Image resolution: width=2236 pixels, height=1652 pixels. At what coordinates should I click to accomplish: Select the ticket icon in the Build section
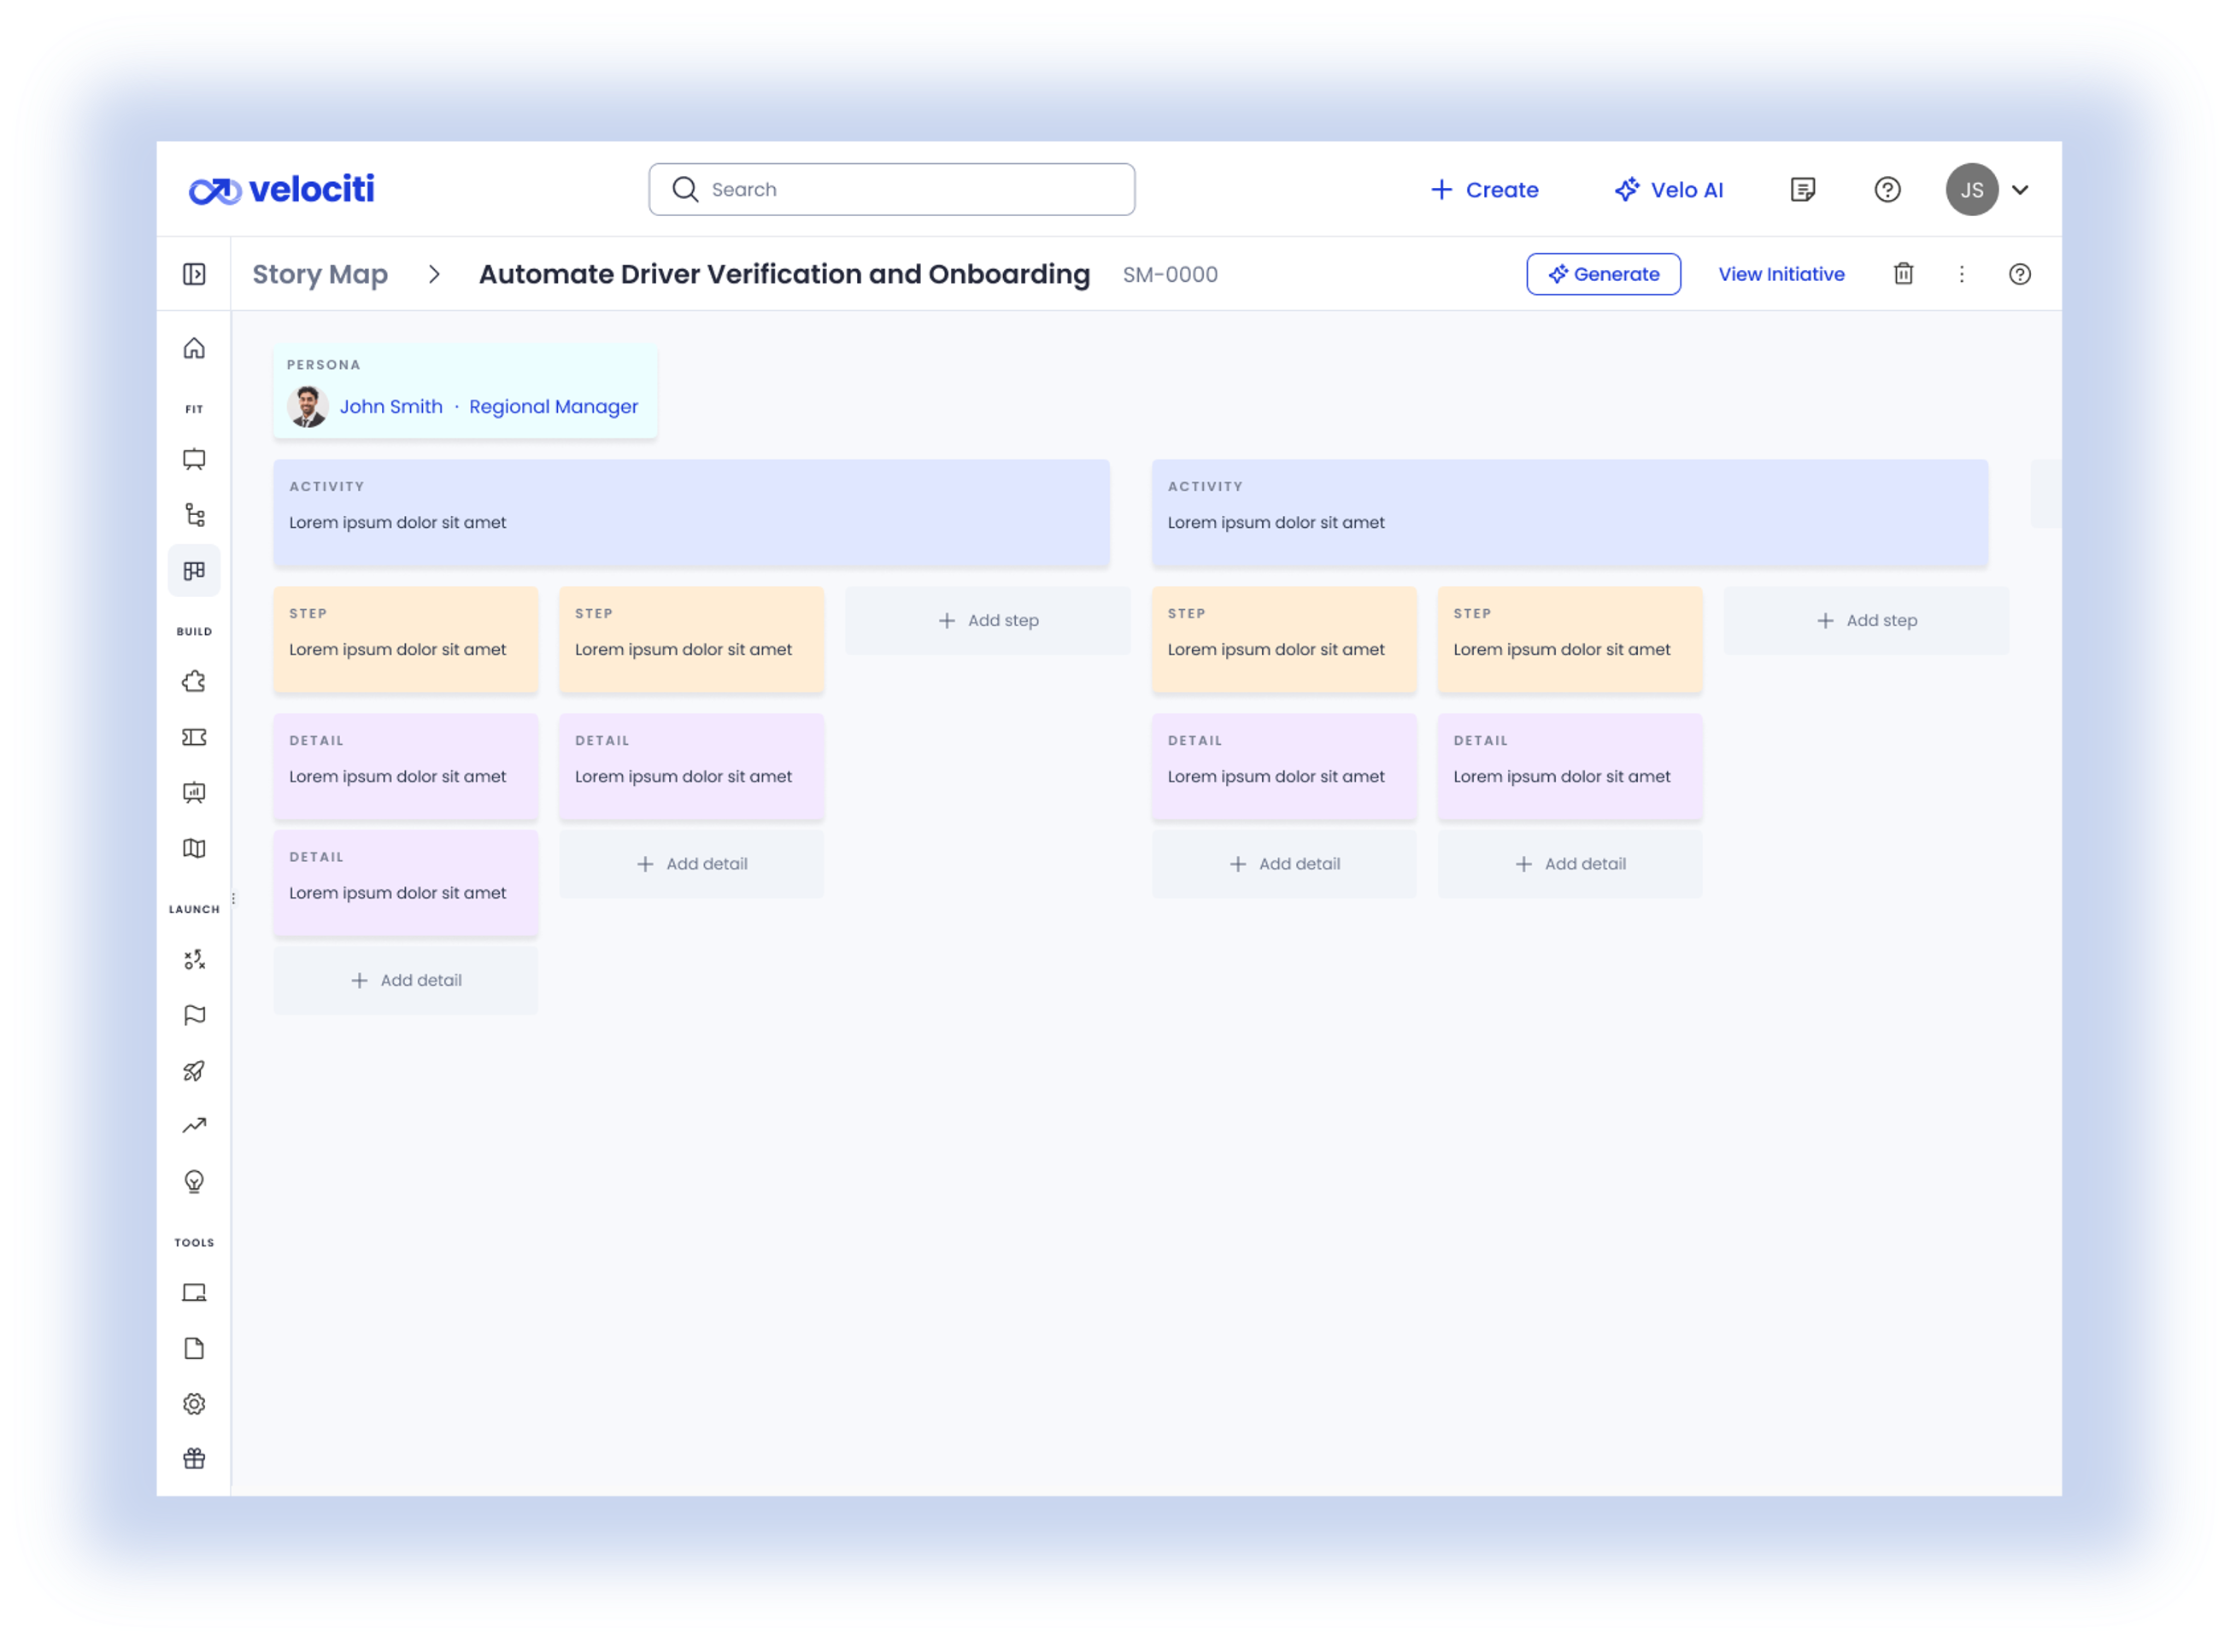click(194, 737)
